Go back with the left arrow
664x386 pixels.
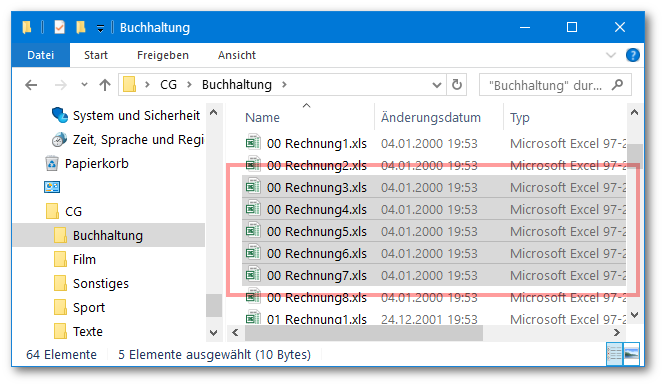click(x=31, y=85)
